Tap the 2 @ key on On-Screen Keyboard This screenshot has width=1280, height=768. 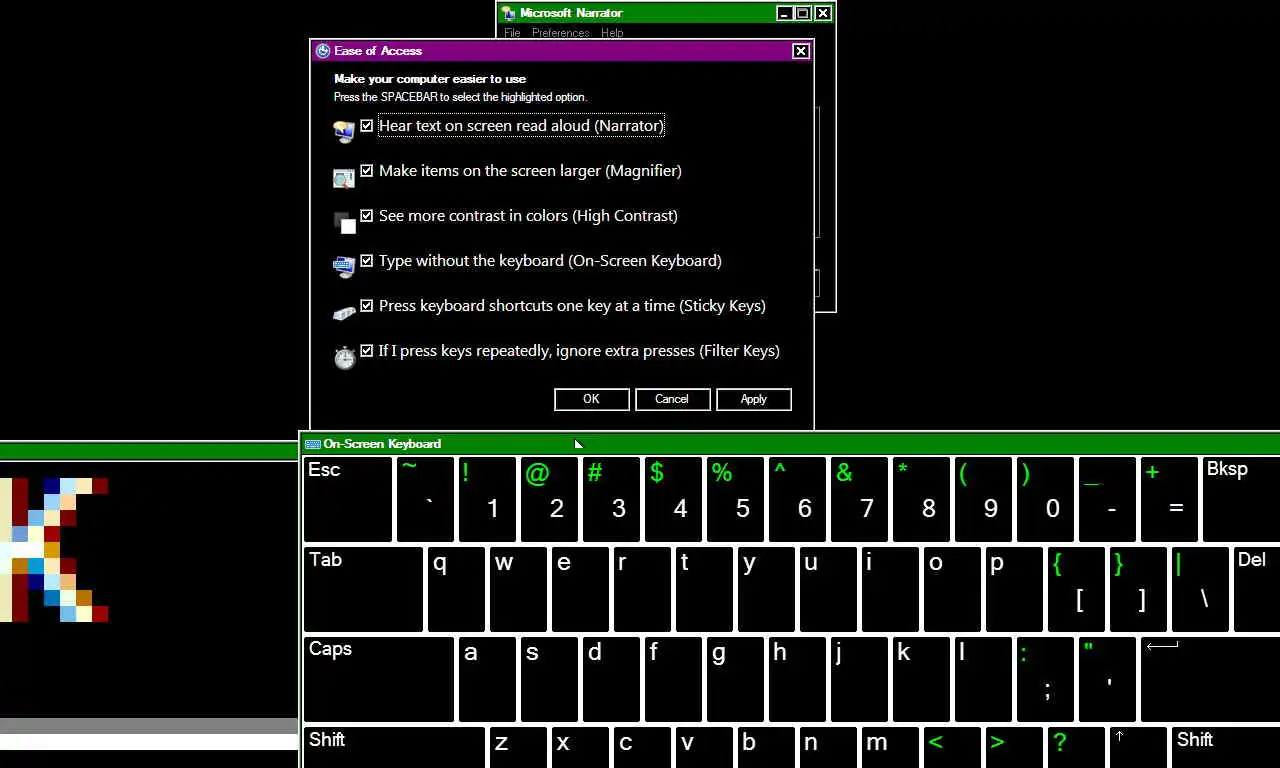549,499
